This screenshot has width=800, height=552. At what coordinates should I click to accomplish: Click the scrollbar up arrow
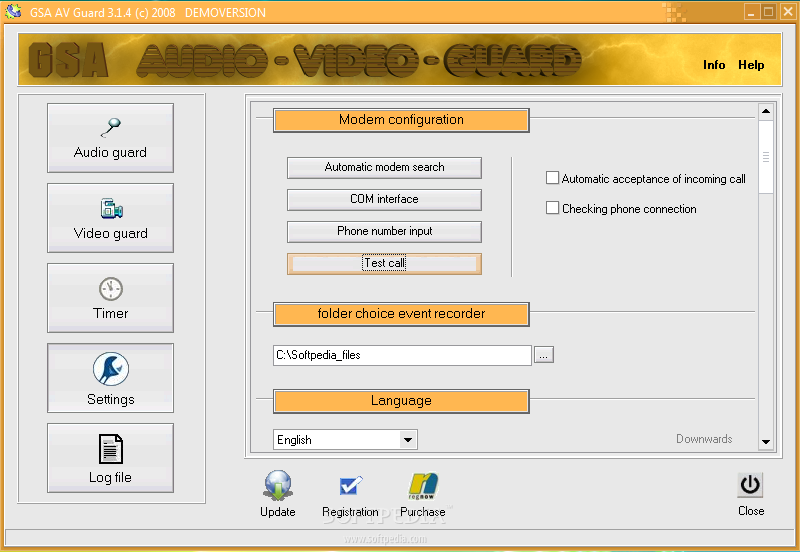click(x=766, y=111)
